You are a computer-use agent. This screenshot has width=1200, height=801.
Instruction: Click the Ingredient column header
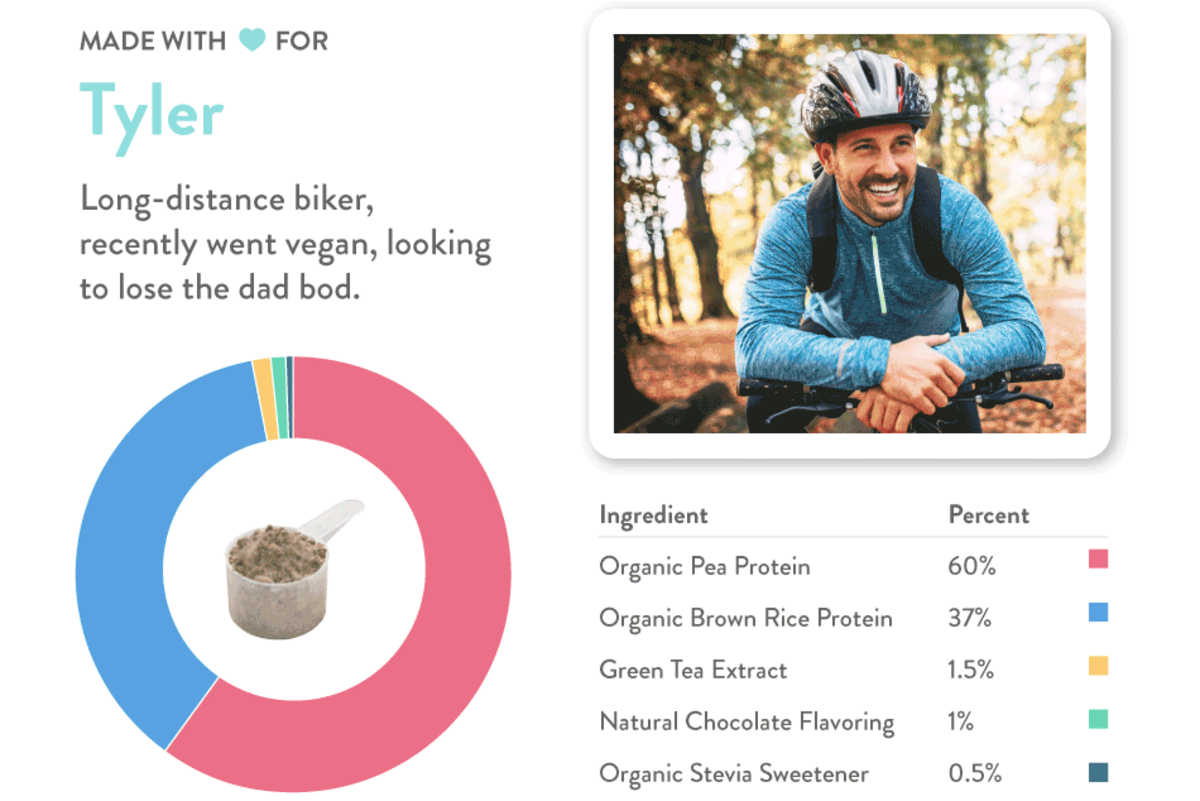653,515
